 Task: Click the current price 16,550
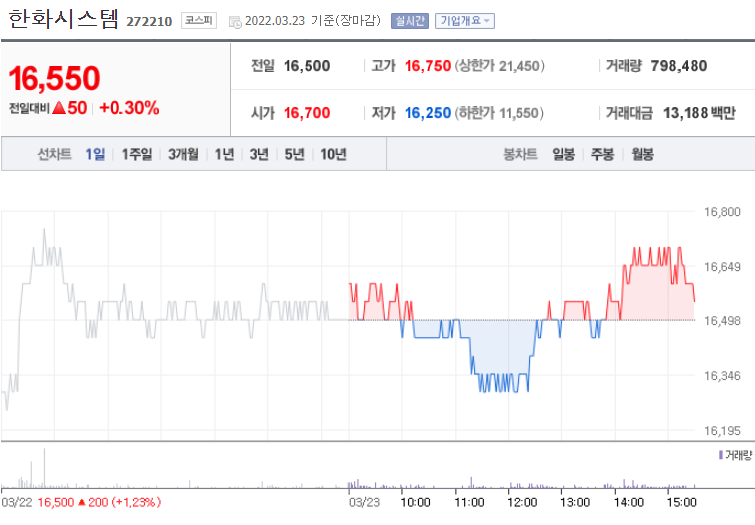click(x=54, y=78)
